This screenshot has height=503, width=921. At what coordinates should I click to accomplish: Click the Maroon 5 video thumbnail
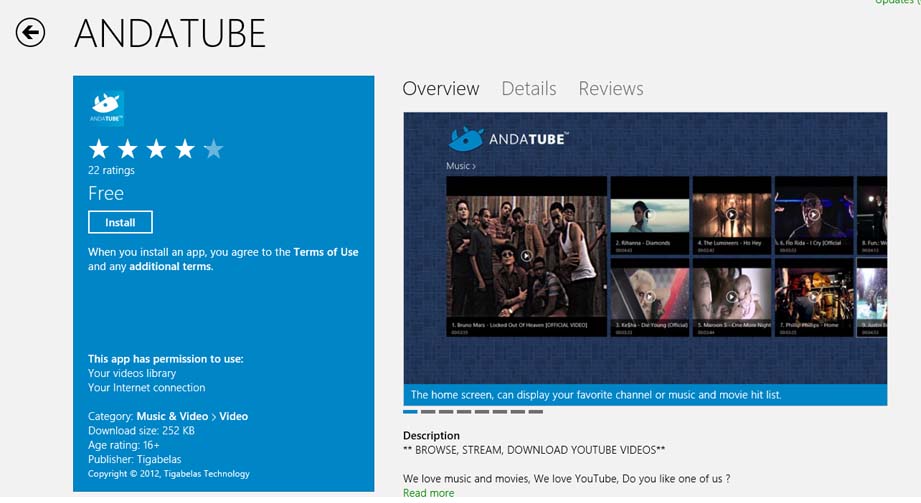[x=732, y=298]
